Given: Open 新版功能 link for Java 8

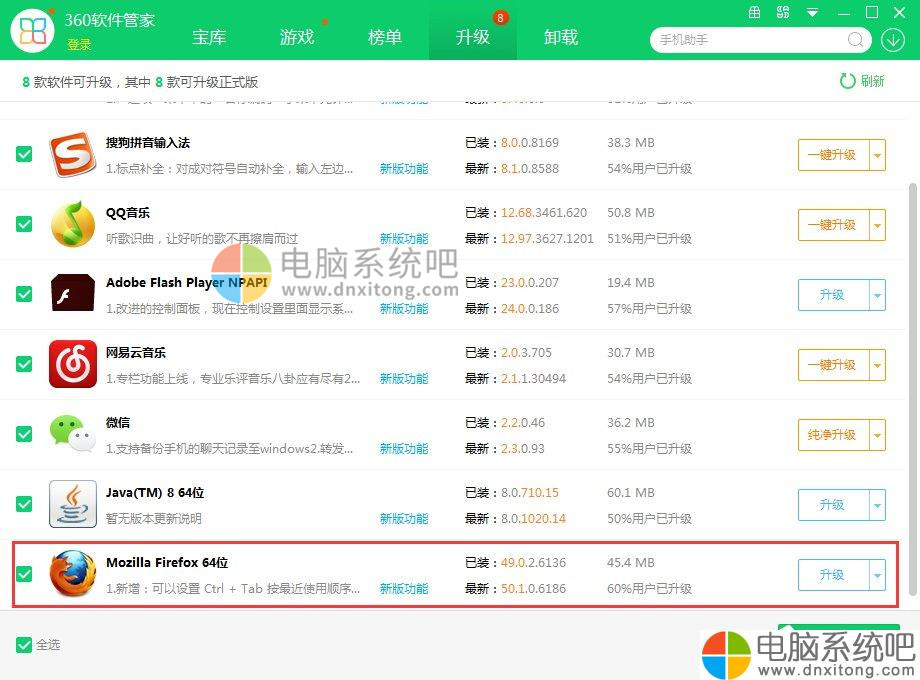Looking at the screenshot, I should point(404,519).
